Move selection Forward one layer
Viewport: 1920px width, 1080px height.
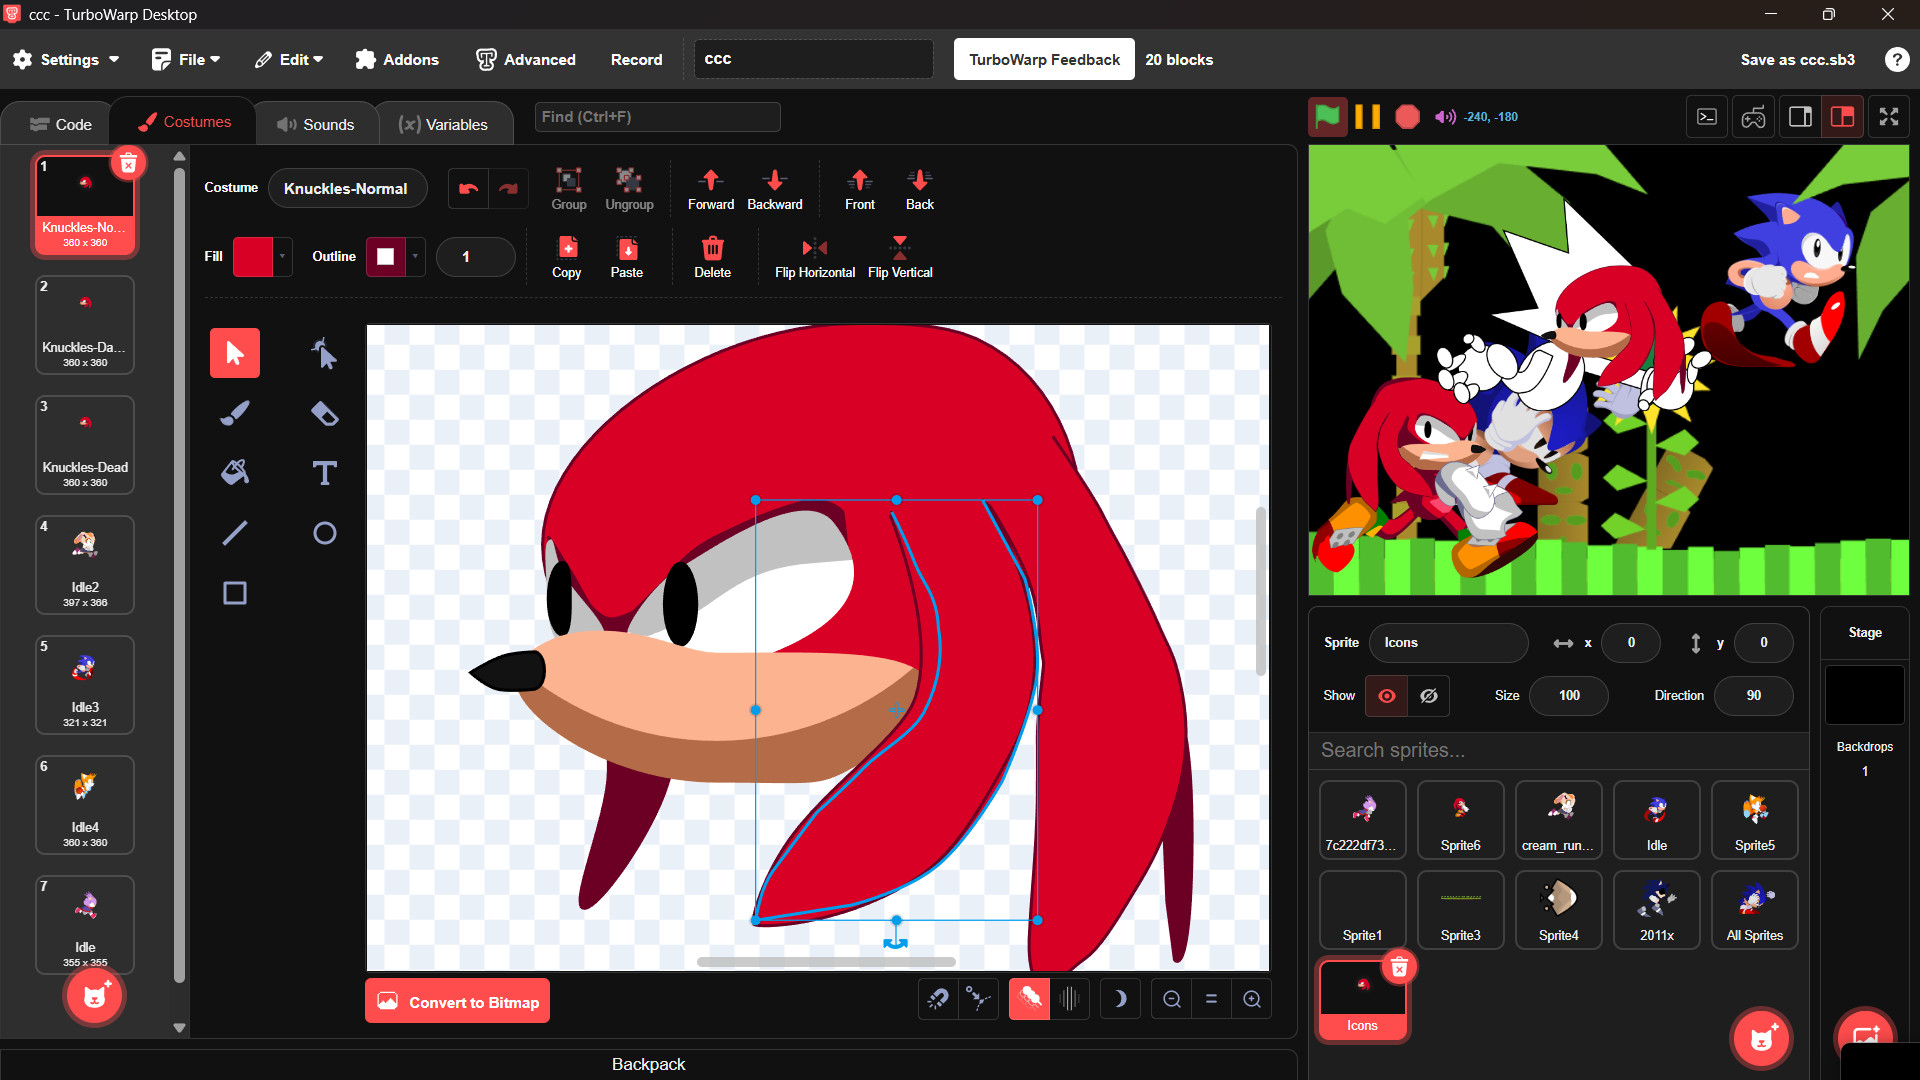tap(711, 189)
